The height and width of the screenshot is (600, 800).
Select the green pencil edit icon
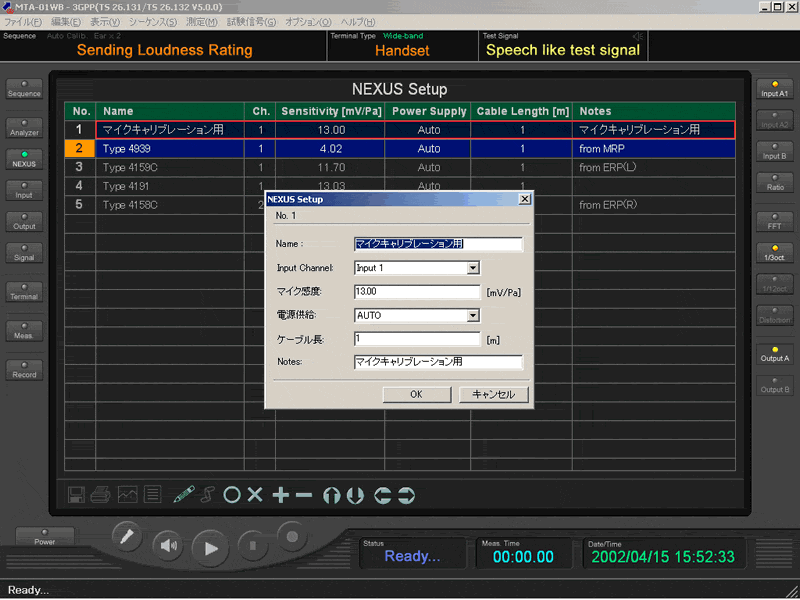pyautogui.click(x=184, y=494)
